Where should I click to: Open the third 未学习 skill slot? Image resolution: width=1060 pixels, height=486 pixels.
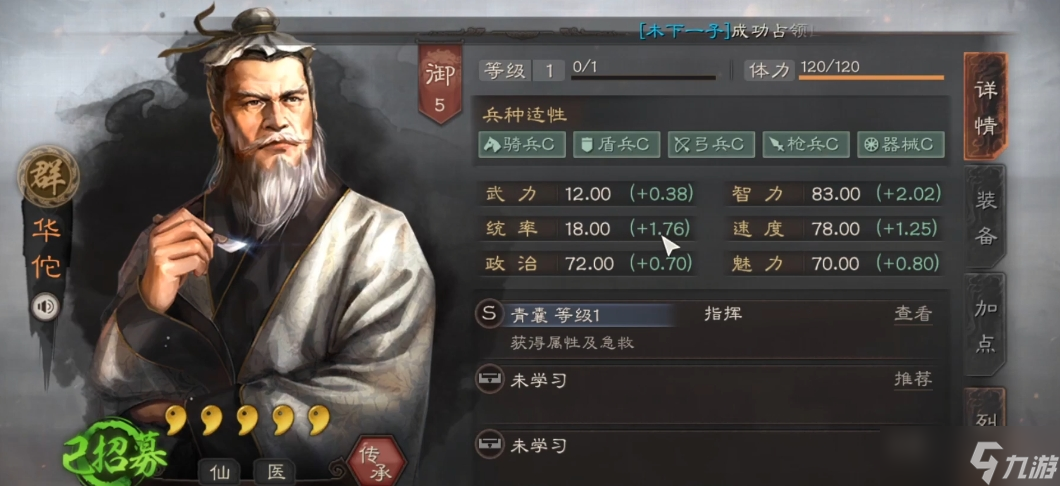[710, 445]
